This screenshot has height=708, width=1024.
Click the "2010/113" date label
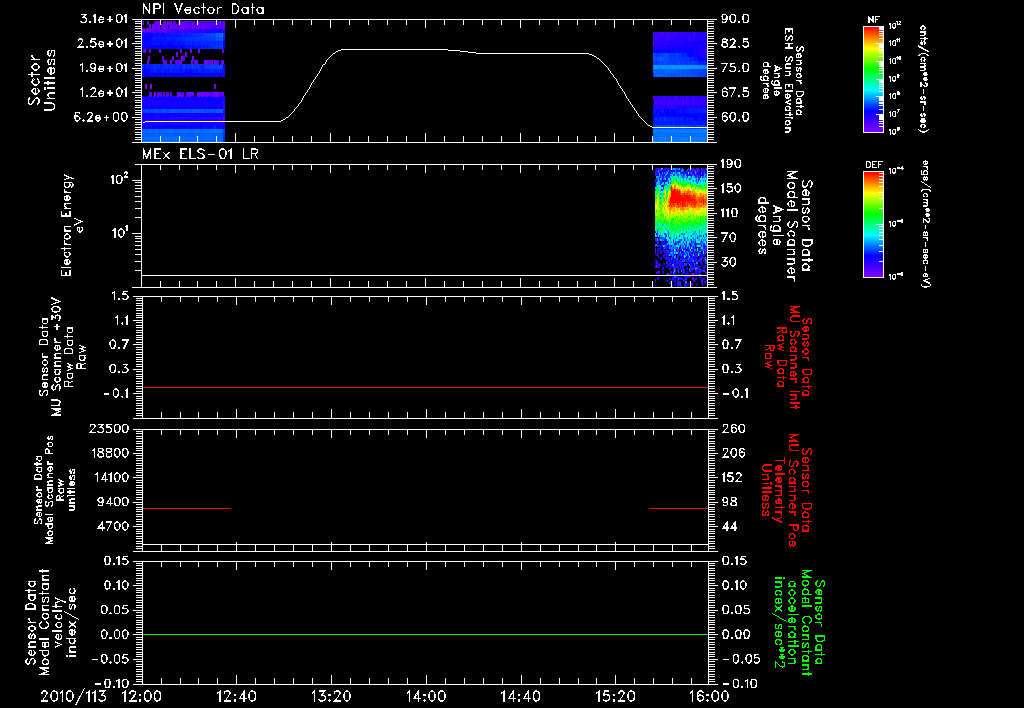click(x=73, y=696)
